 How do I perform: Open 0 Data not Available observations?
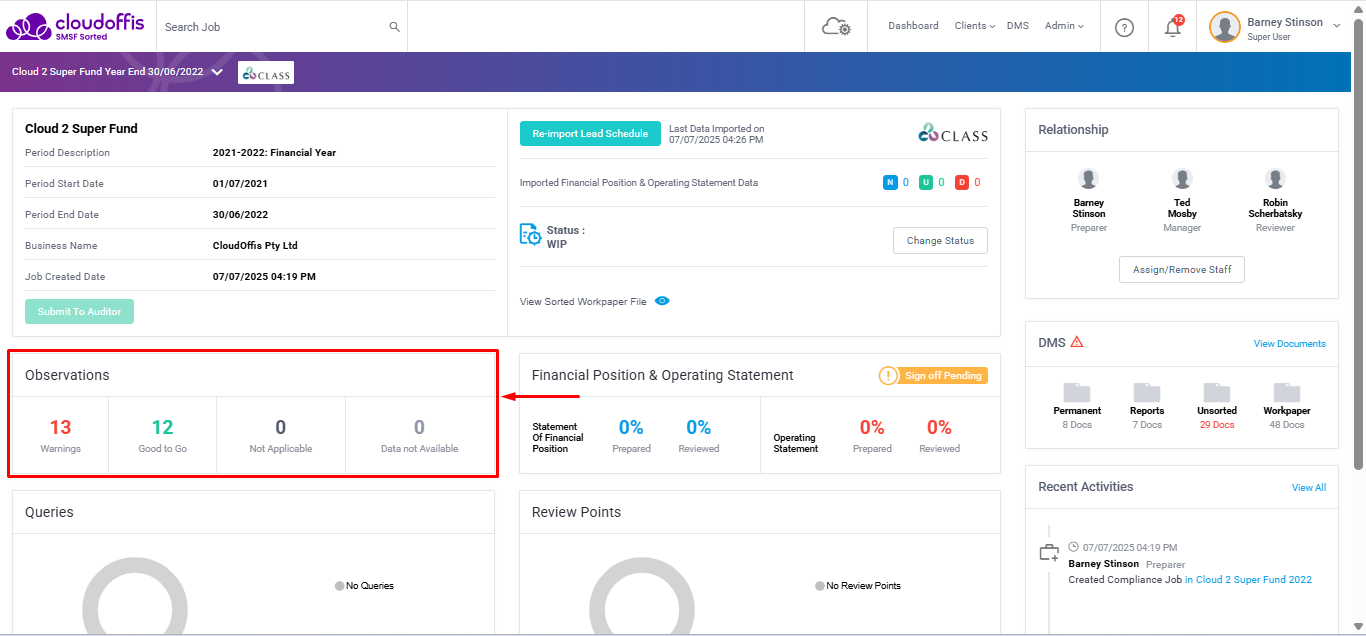(x=419, y=435)
